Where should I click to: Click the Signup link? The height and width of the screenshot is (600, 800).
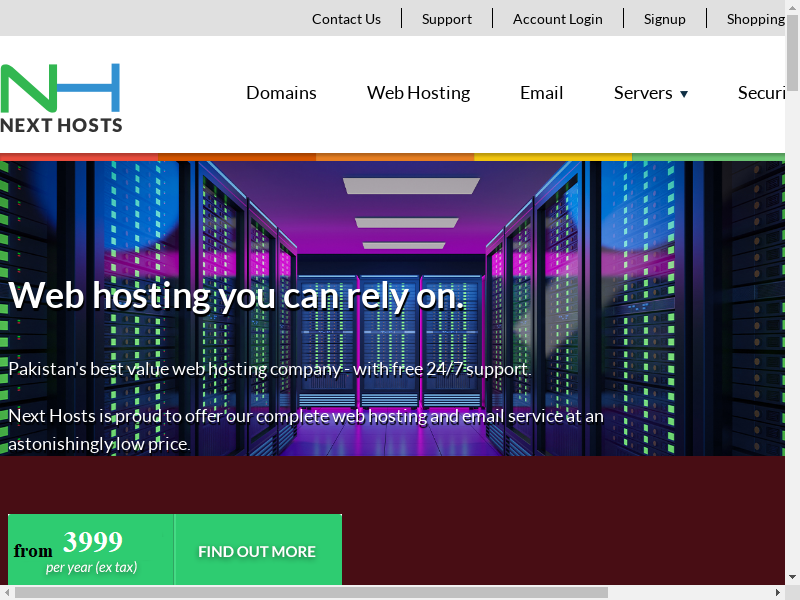664,19
